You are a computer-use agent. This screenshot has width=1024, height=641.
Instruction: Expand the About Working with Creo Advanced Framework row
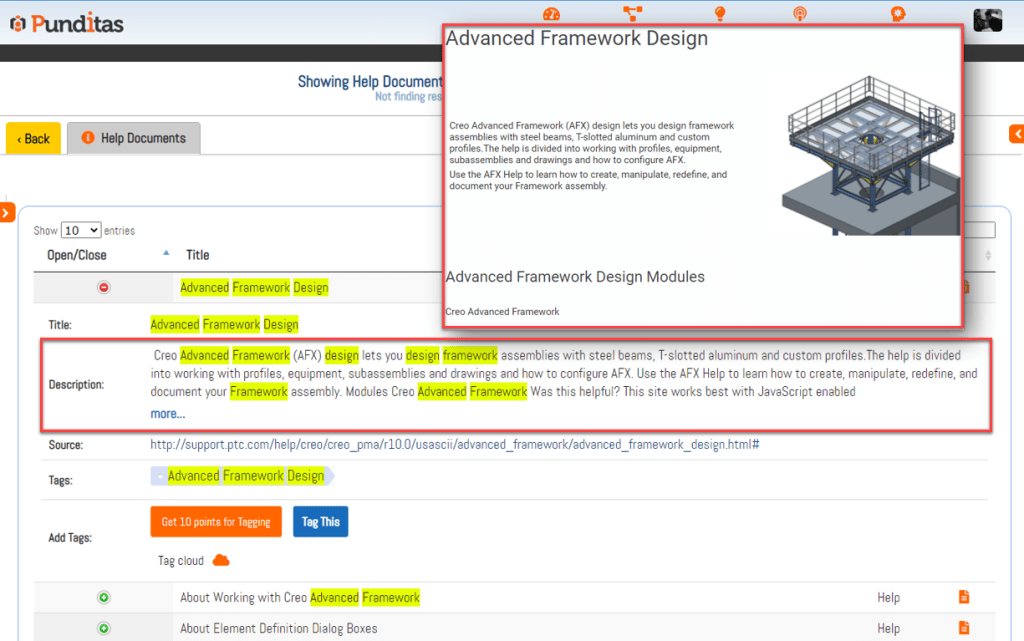103,598
